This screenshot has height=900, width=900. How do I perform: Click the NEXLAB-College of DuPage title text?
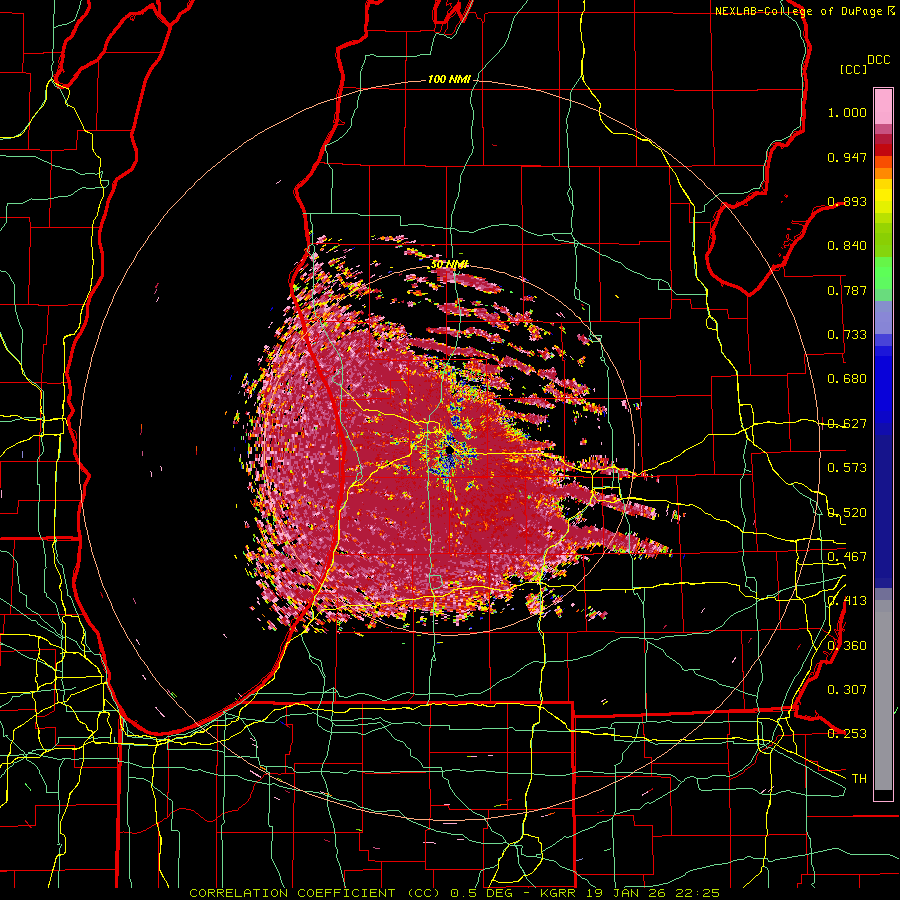[x=798, y=11]
